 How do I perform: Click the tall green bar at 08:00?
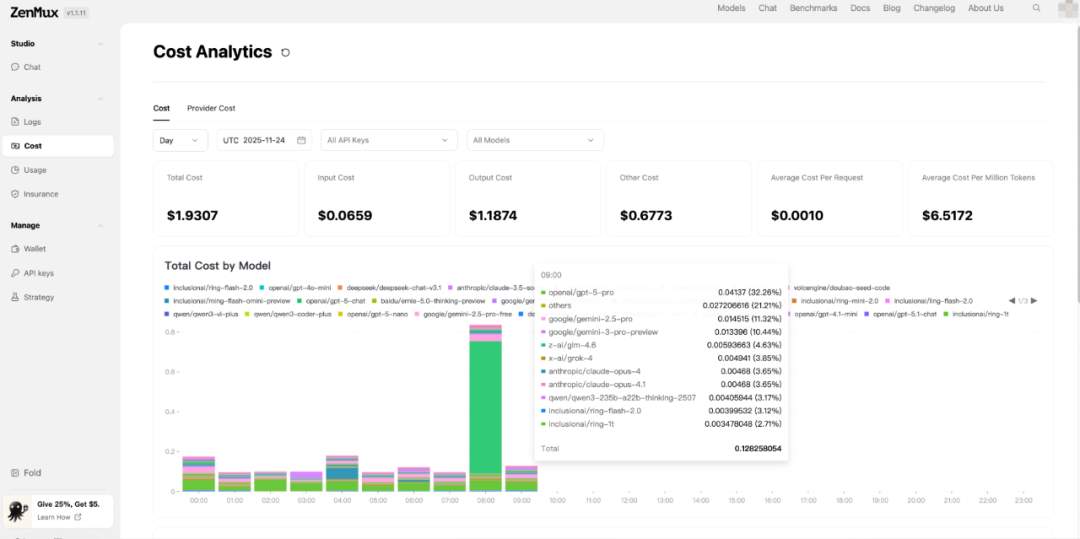(486, 408)
